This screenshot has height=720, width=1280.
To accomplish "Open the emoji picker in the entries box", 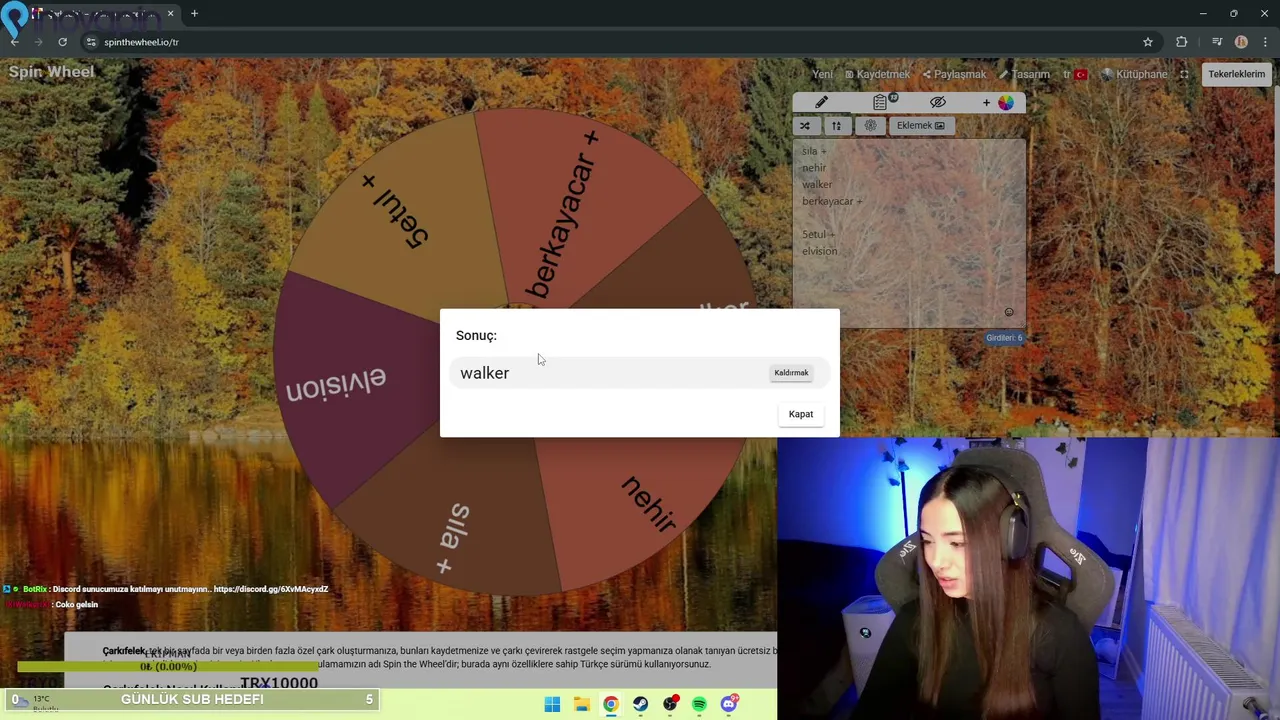I will coord(1009,313).
